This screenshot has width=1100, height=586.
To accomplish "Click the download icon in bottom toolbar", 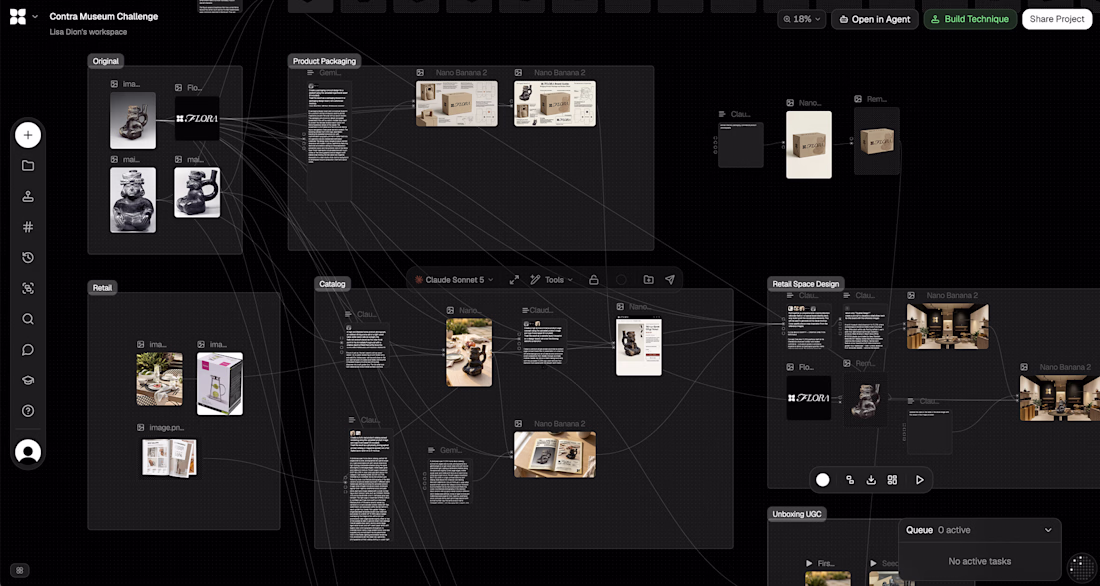I will (x=871, y=480).
